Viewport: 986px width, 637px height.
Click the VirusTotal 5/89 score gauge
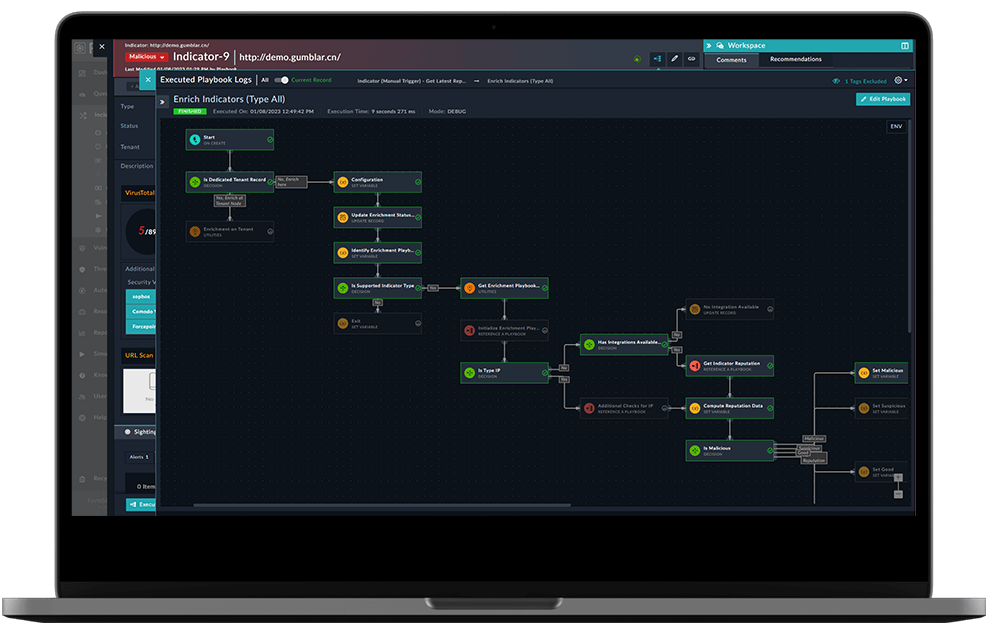click(140, 232)
